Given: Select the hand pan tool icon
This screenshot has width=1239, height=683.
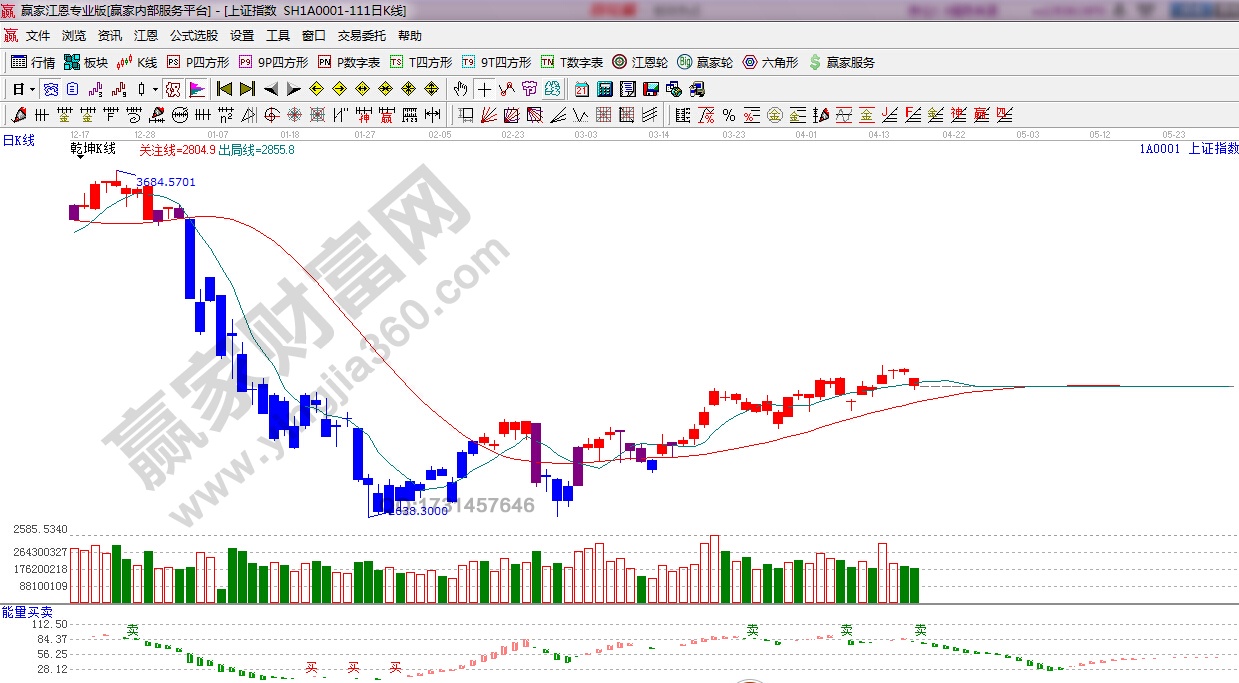Looking at the screenshot, I should pos(460,89).
